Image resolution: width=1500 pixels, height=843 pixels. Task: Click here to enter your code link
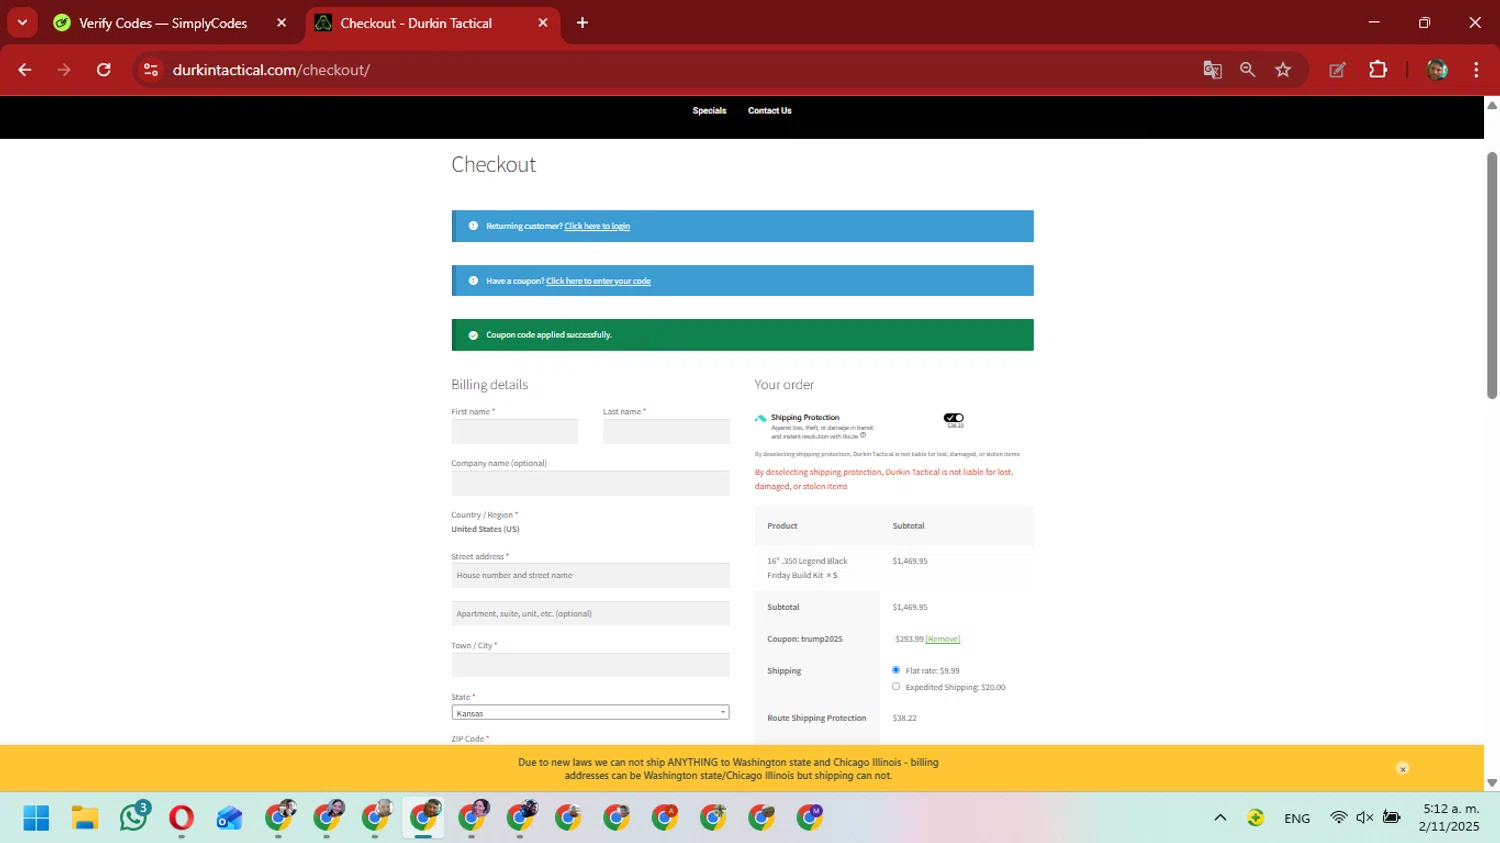(598, 281)
